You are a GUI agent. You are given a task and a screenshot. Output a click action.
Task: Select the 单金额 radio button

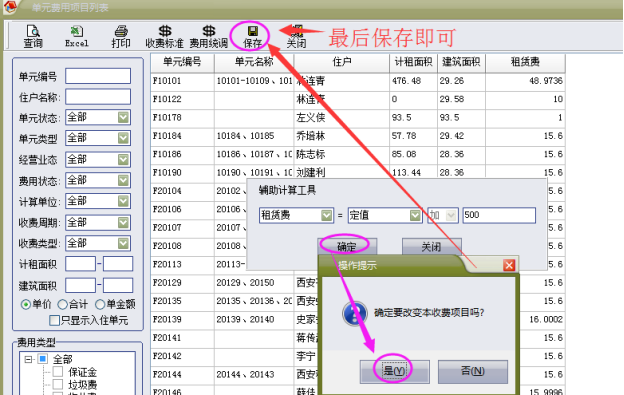click(x=100, y=305)
